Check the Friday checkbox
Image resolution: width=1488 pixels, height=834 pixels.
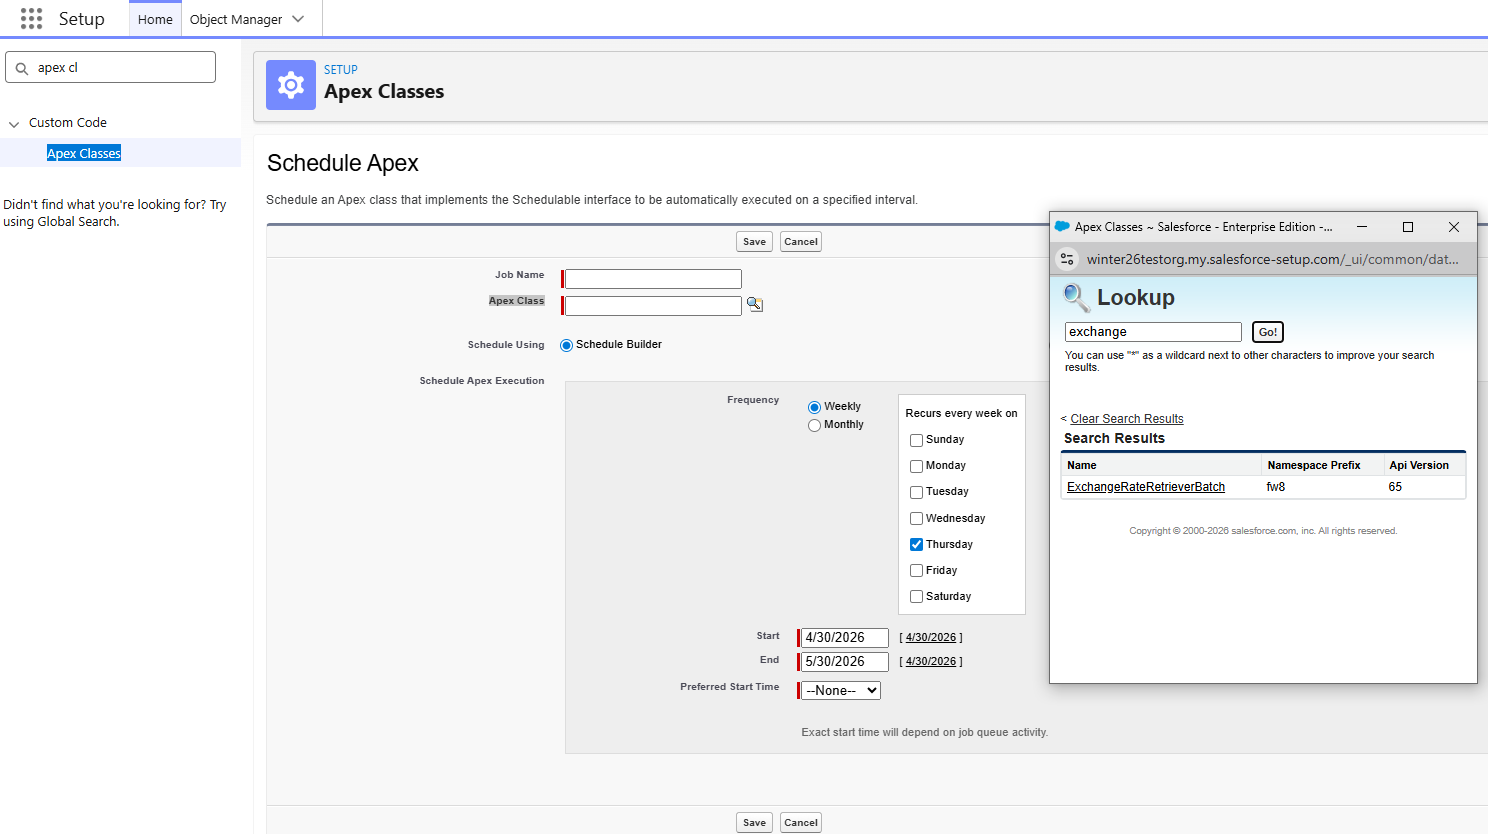click(x=916, y=571)
